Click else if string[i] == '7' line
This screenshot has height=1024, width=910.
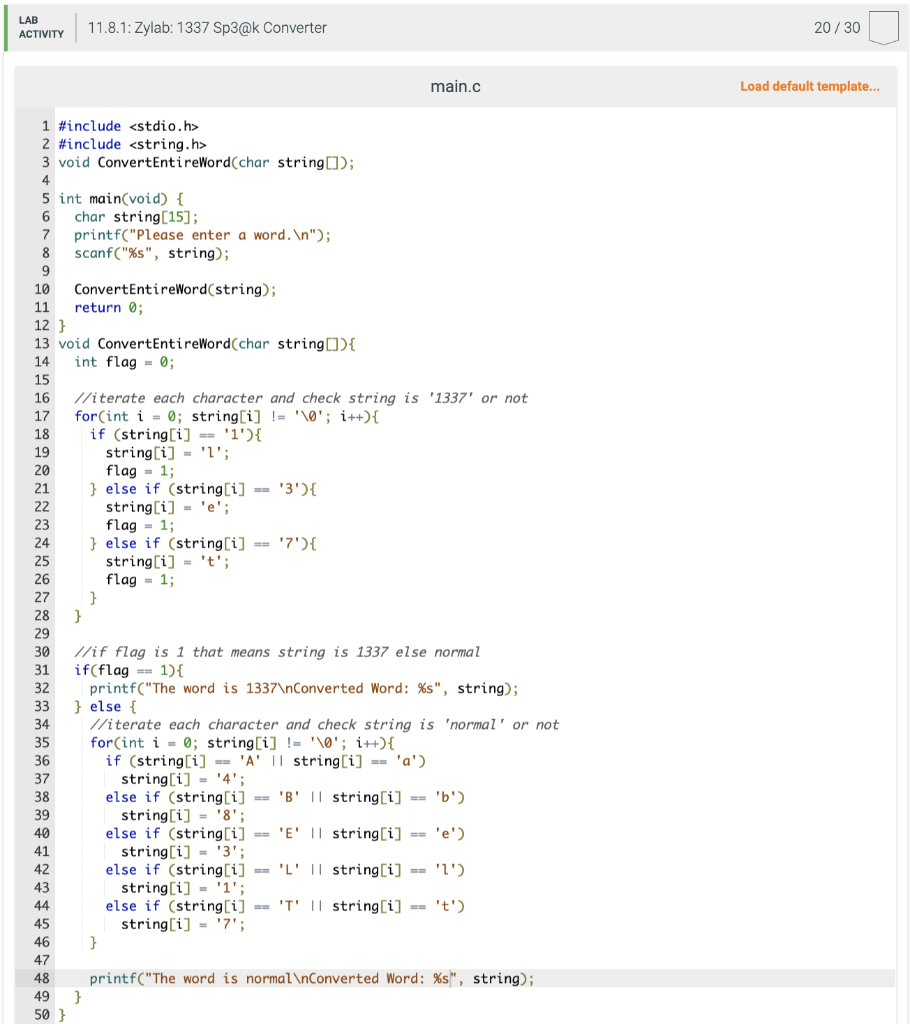(203, 543)
